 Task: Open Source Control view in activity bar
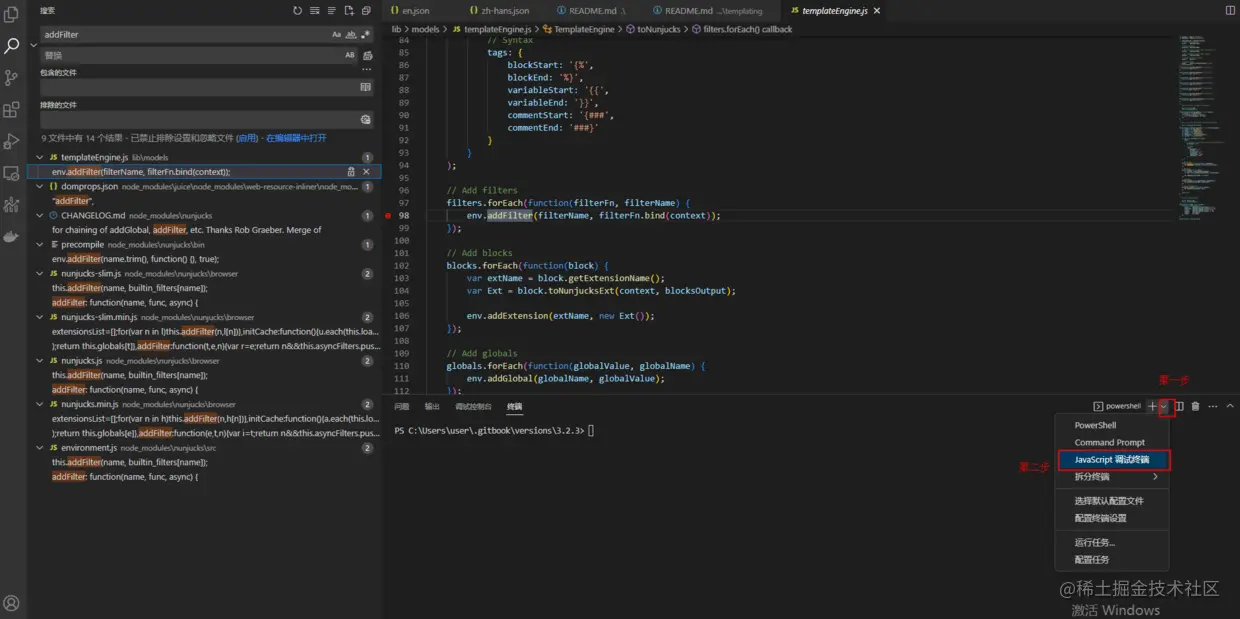[x=12, y=78]
